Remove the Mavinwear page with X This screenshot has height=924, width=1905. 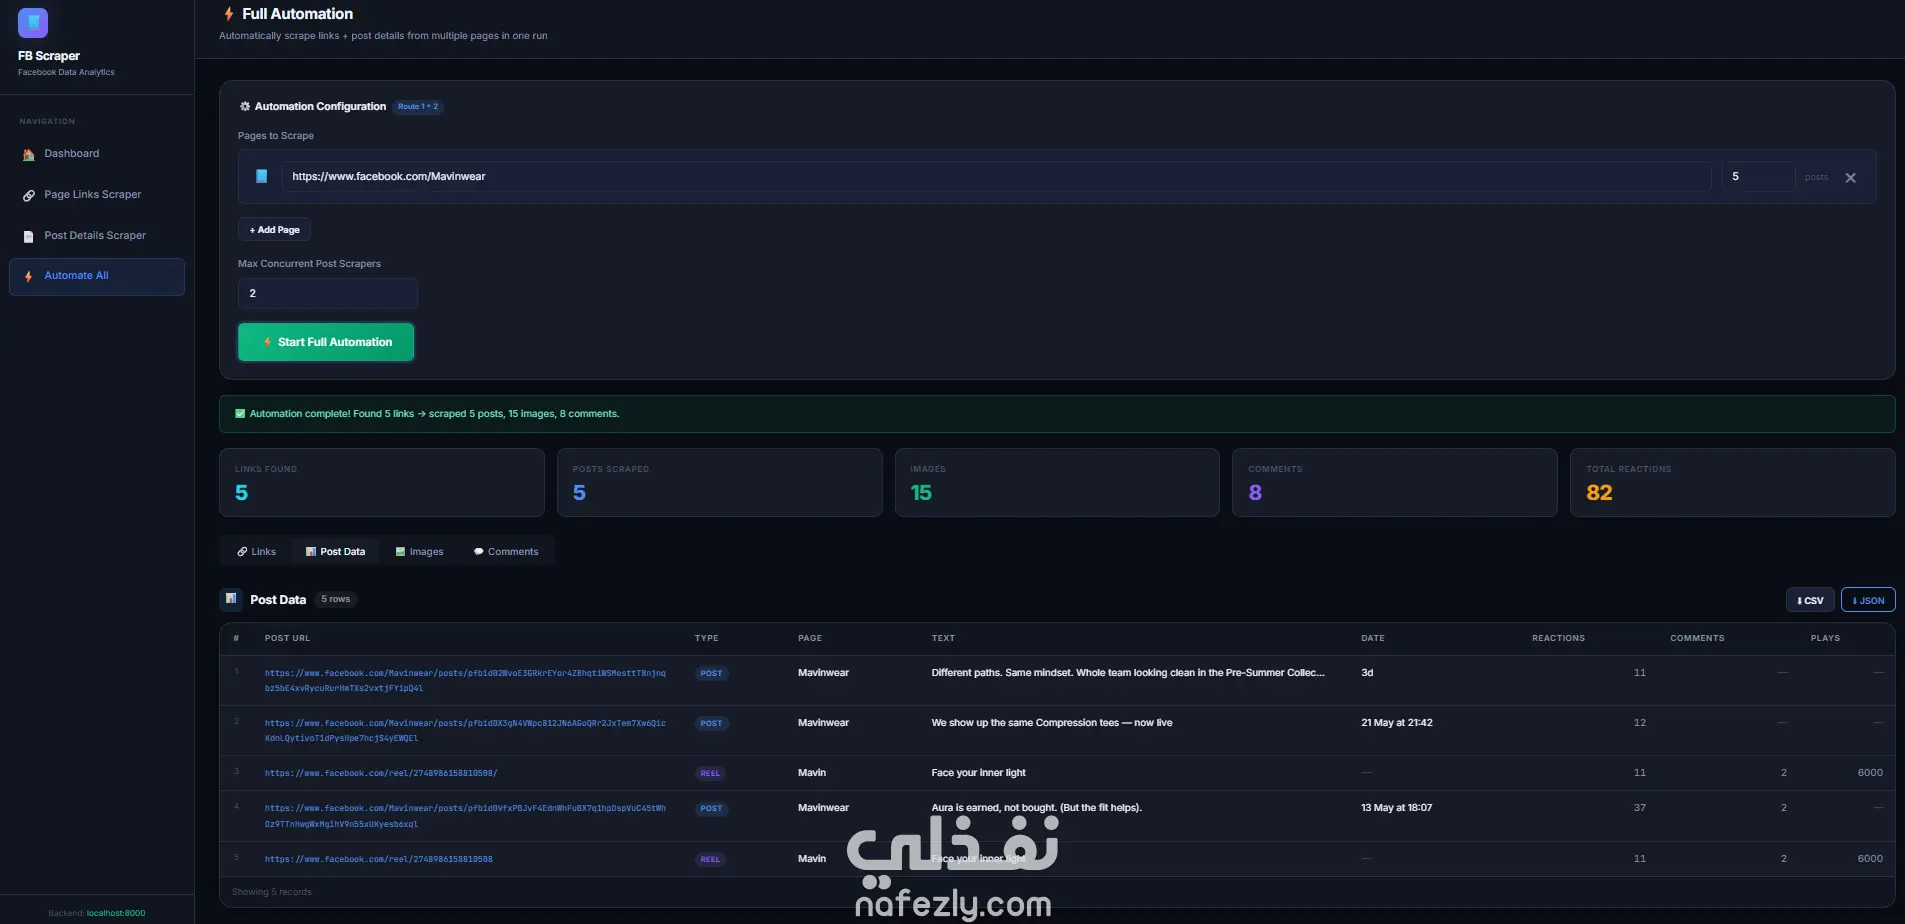click(1850, 178)
